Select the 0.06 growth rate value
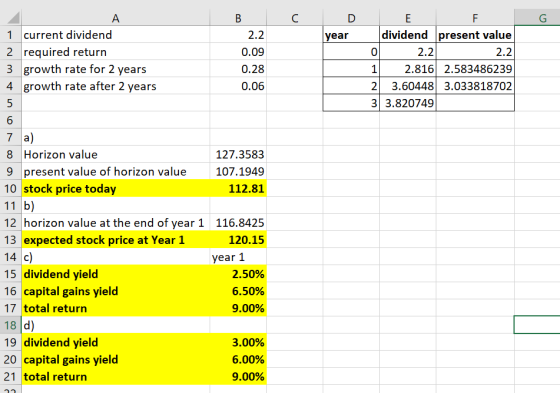The image size is (560, 393). 238,86
